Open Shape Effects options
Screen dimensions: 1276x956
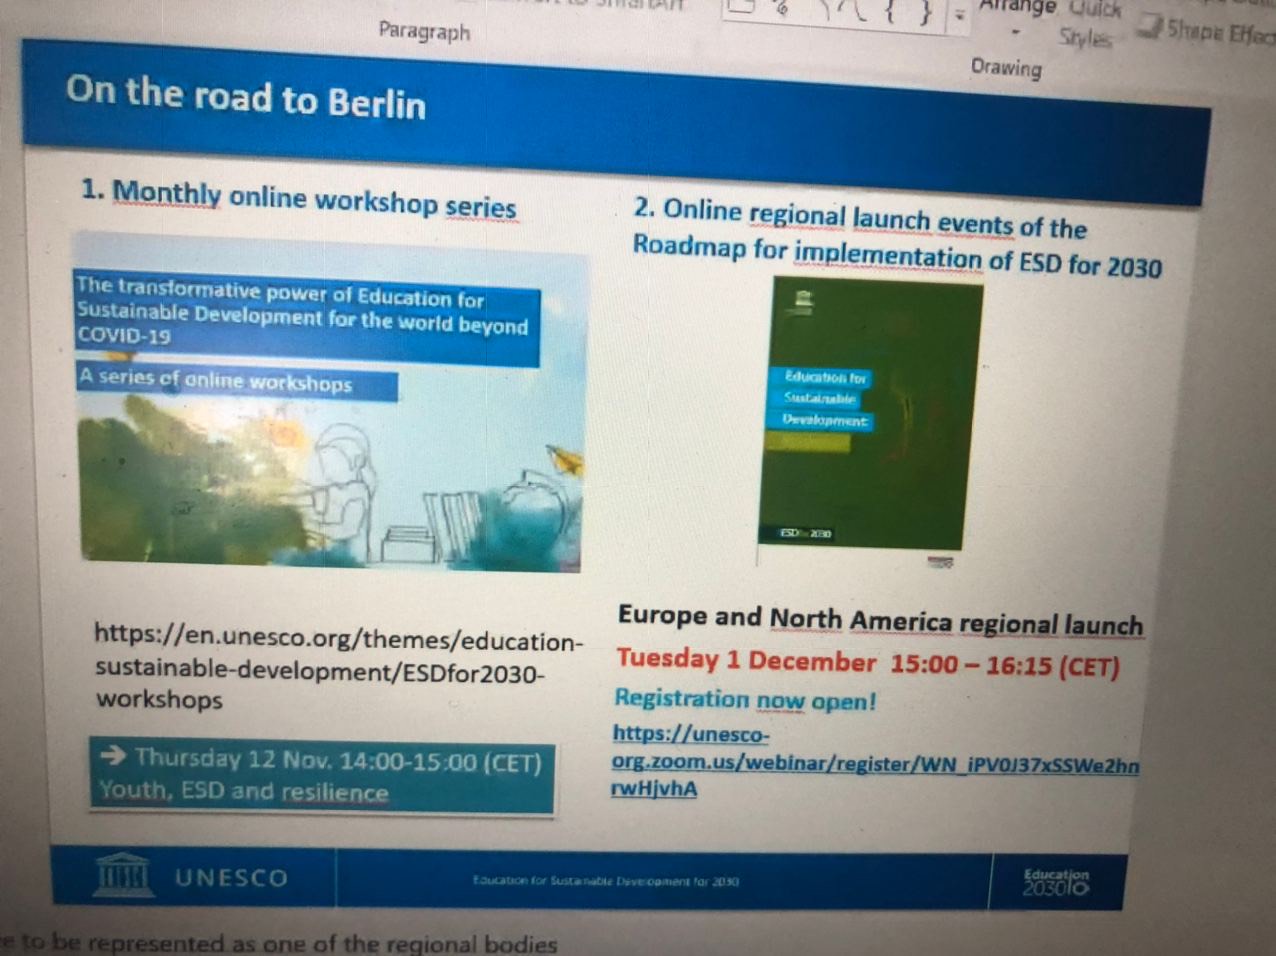click(1208, 32)
